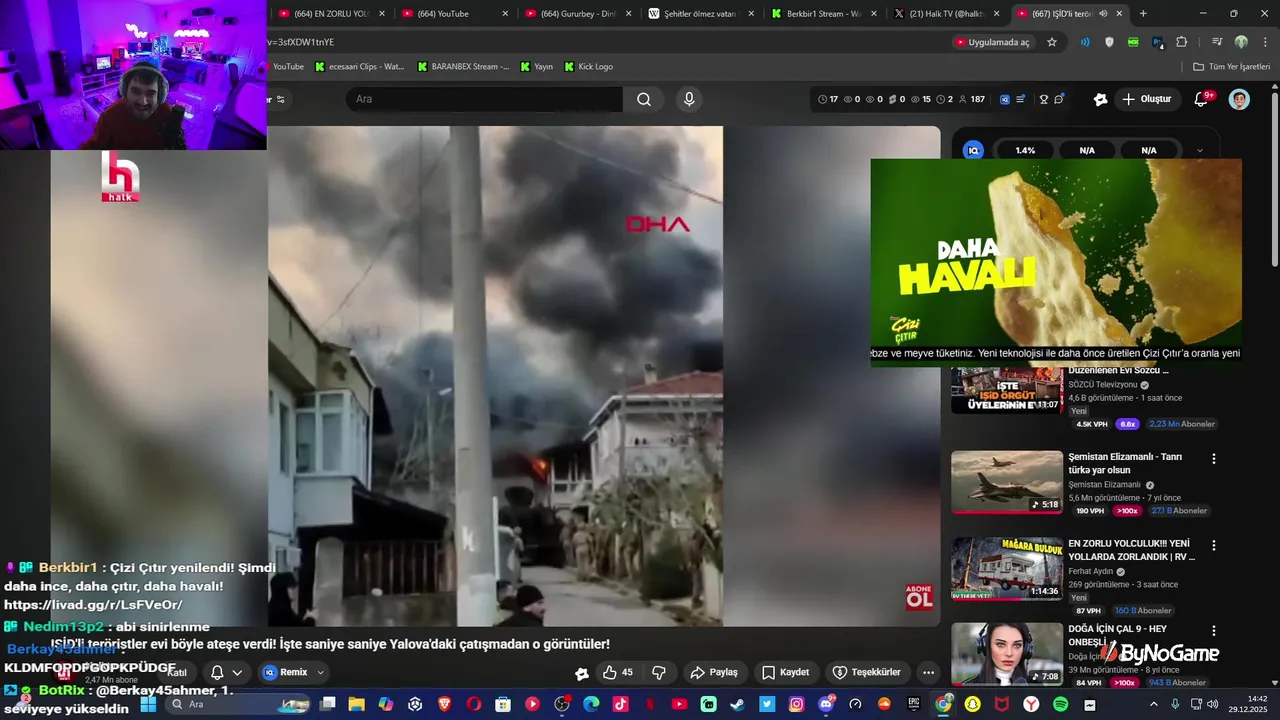
Task: Dislike the video with thumbs down
Action: click(659, 672)
